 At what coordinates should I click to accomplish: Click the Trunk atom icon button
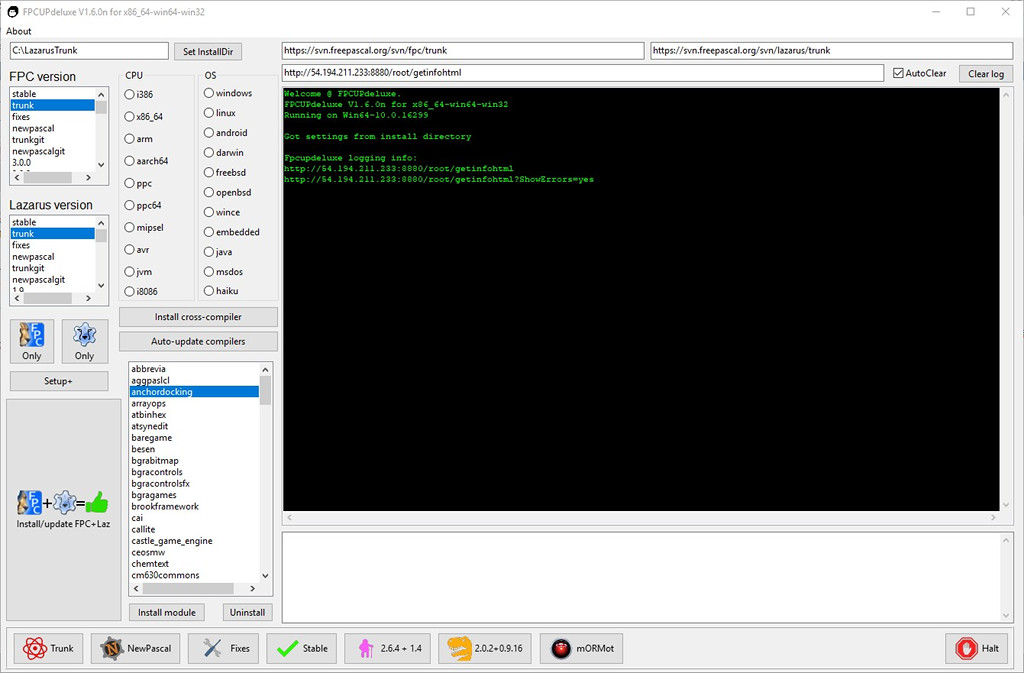(49, 648)
